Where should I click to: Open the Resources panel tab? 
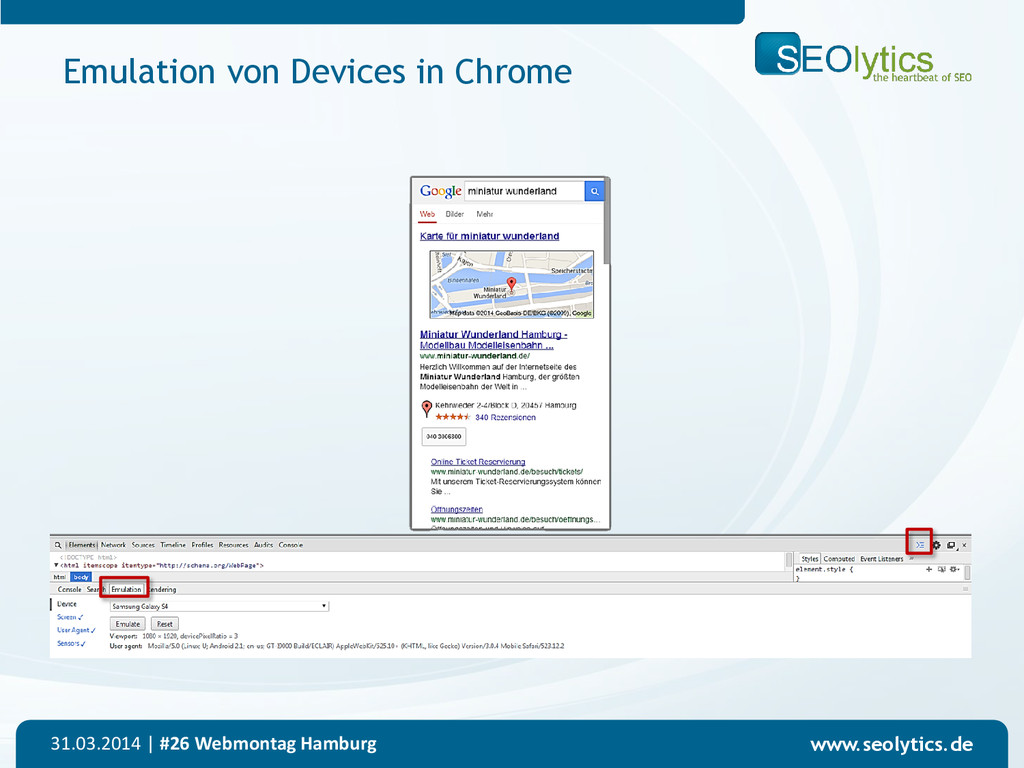click(234, 545)
